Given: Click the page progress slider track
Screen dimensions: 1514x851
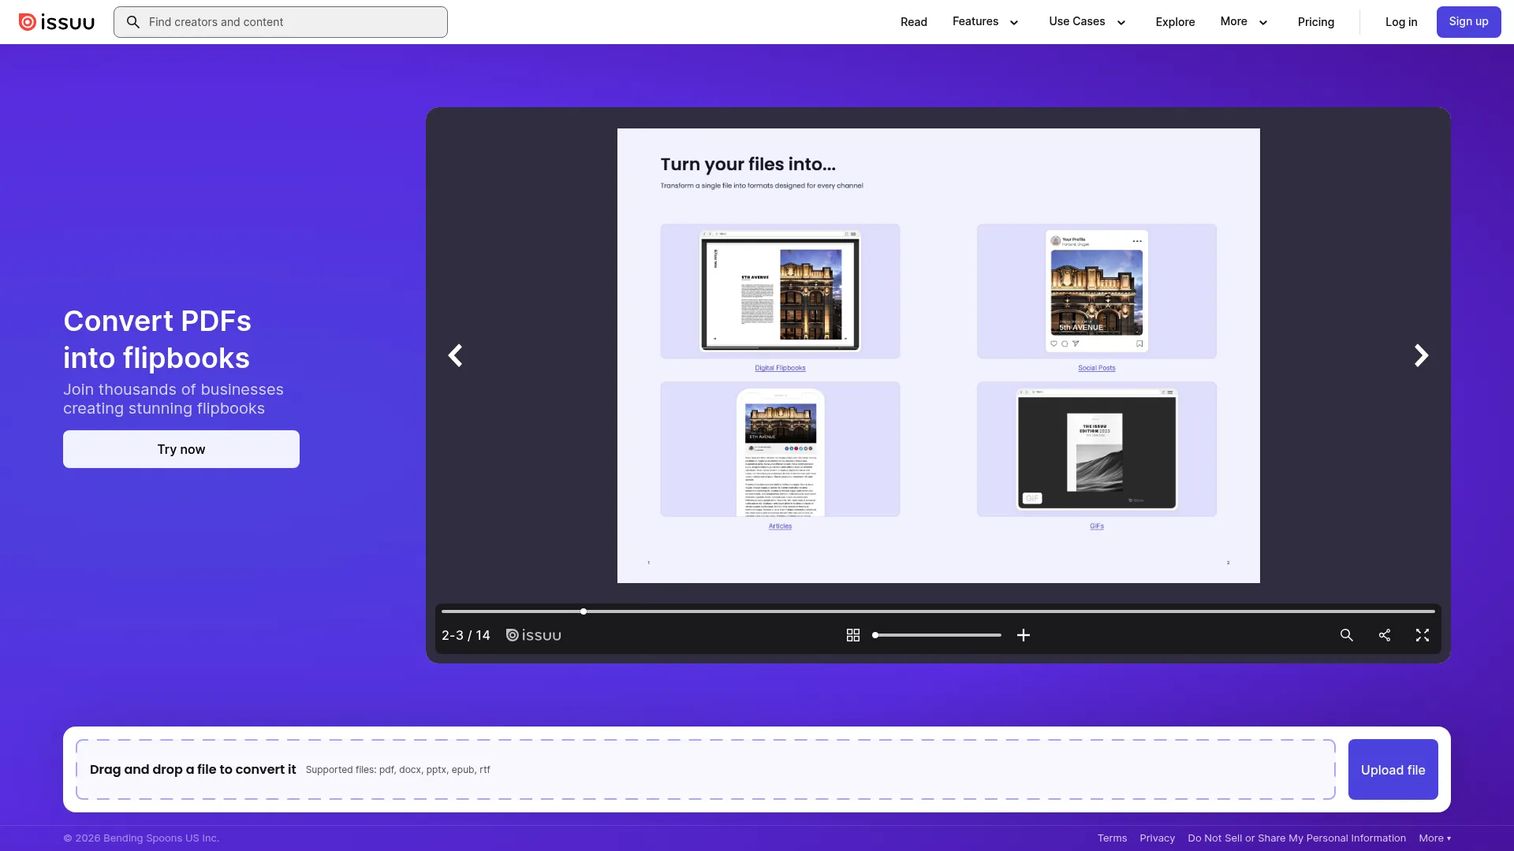Looking at the screenshot, I should (938, 611).
